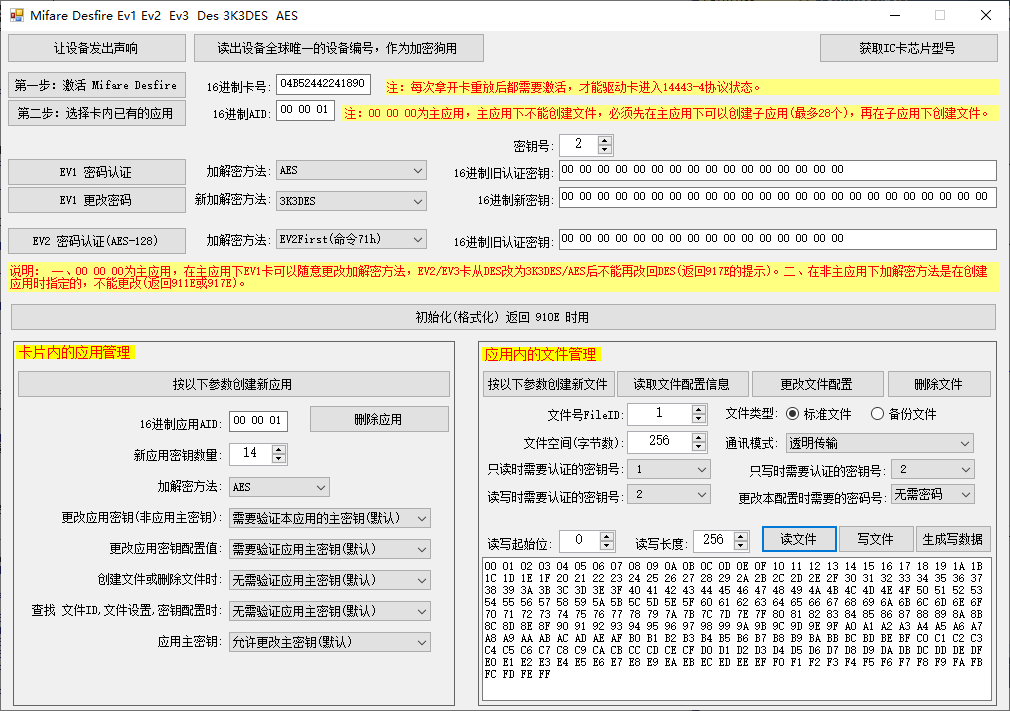The image size is (1010, 711).
Task: Open 查找 文件ID,文件设置,密钥配置时 dropdown
Action: pyautogui.click(x=330, y=611)
